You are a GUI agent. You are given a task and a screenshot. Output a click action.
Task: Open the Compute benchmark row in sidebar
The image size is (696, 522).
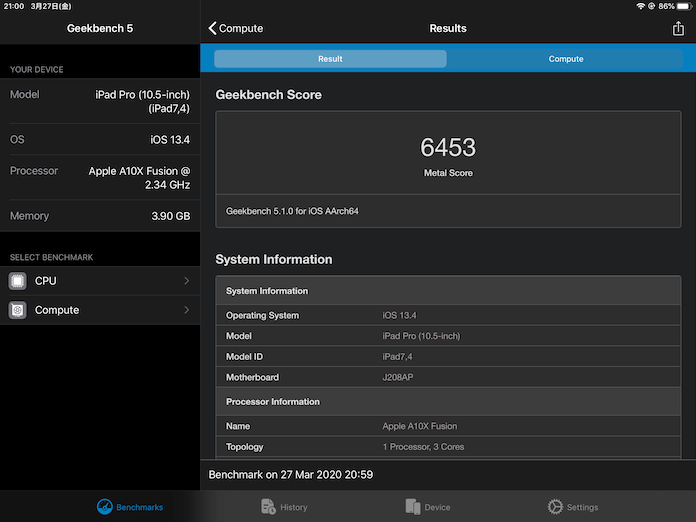[x=100, y=310]
